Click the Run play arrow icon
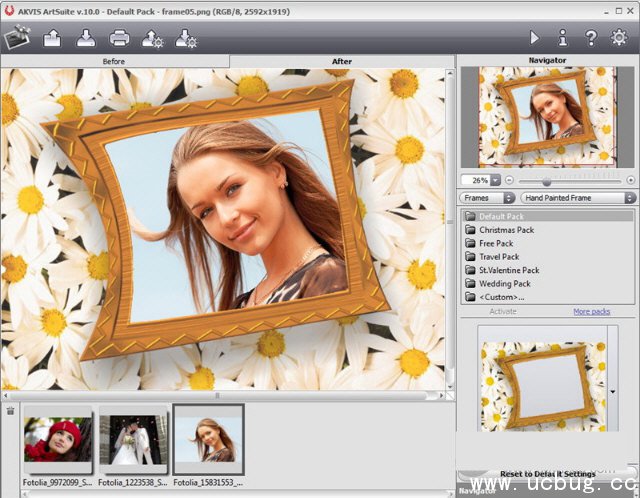The width and height of the screenshot is (640, 498). (534, 38)
